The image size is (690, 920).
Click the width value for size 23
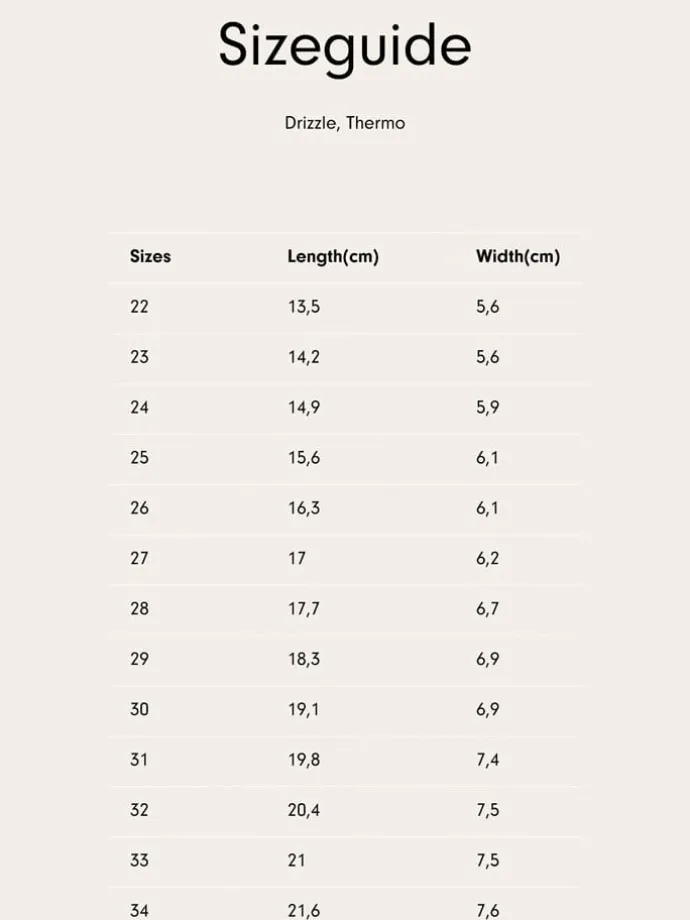(487, 357)
